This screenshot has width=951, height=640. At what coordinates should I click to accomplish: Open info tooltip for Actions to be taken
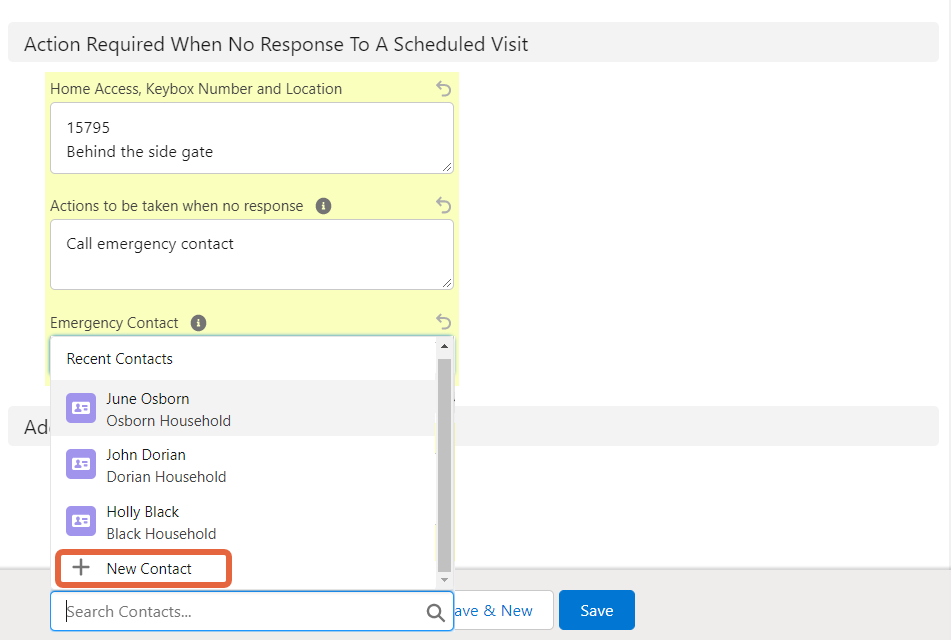coord(323,206)
